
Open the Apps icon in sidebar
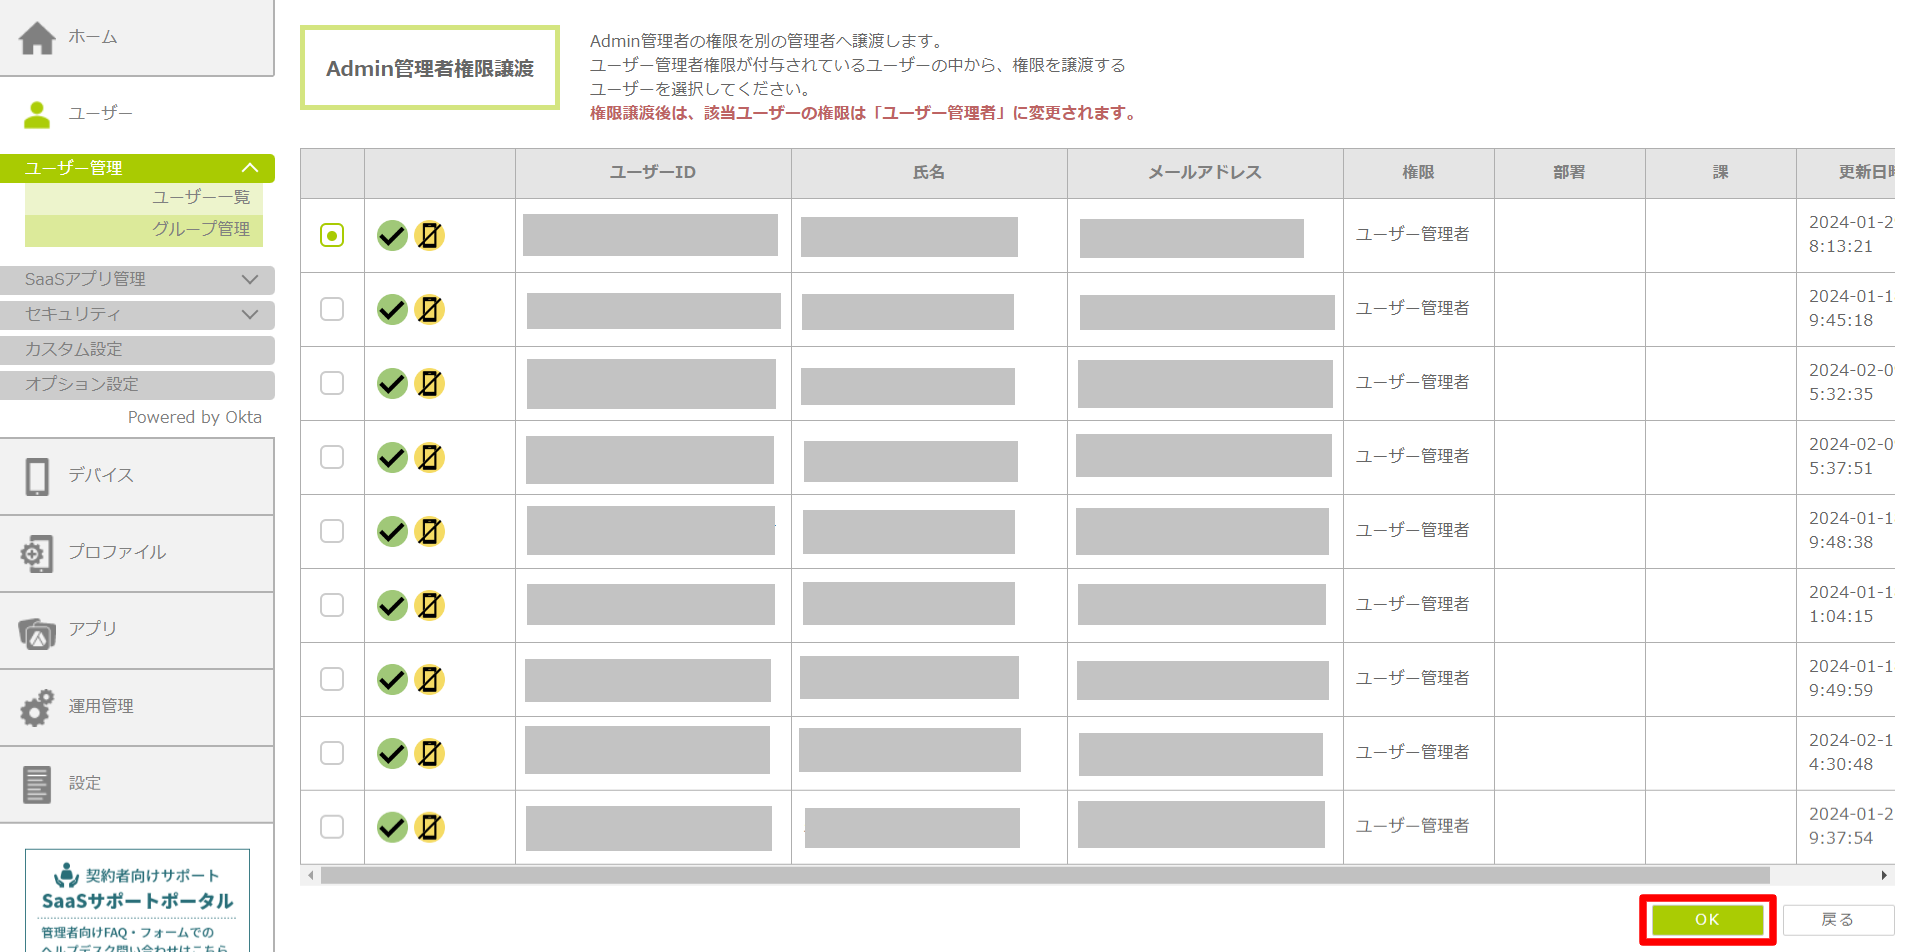37,632
